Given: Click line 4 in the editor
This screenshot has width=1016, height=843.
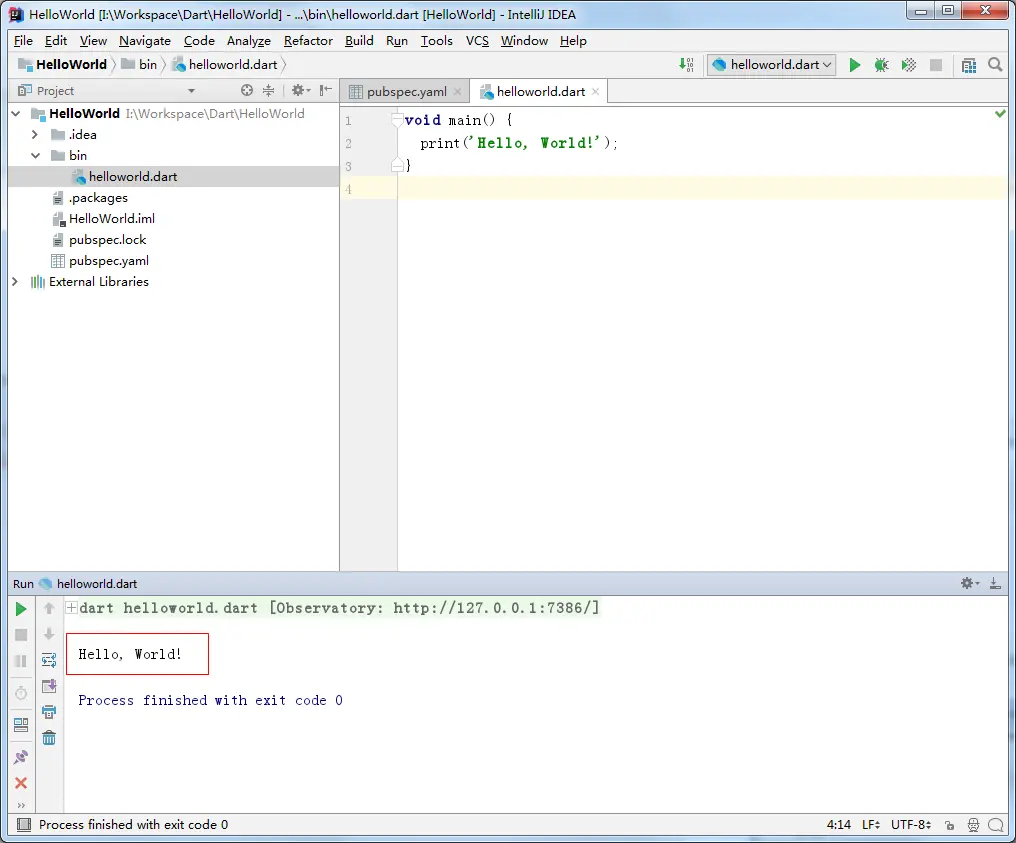Looking at the screenshot, I should (703, 189).
